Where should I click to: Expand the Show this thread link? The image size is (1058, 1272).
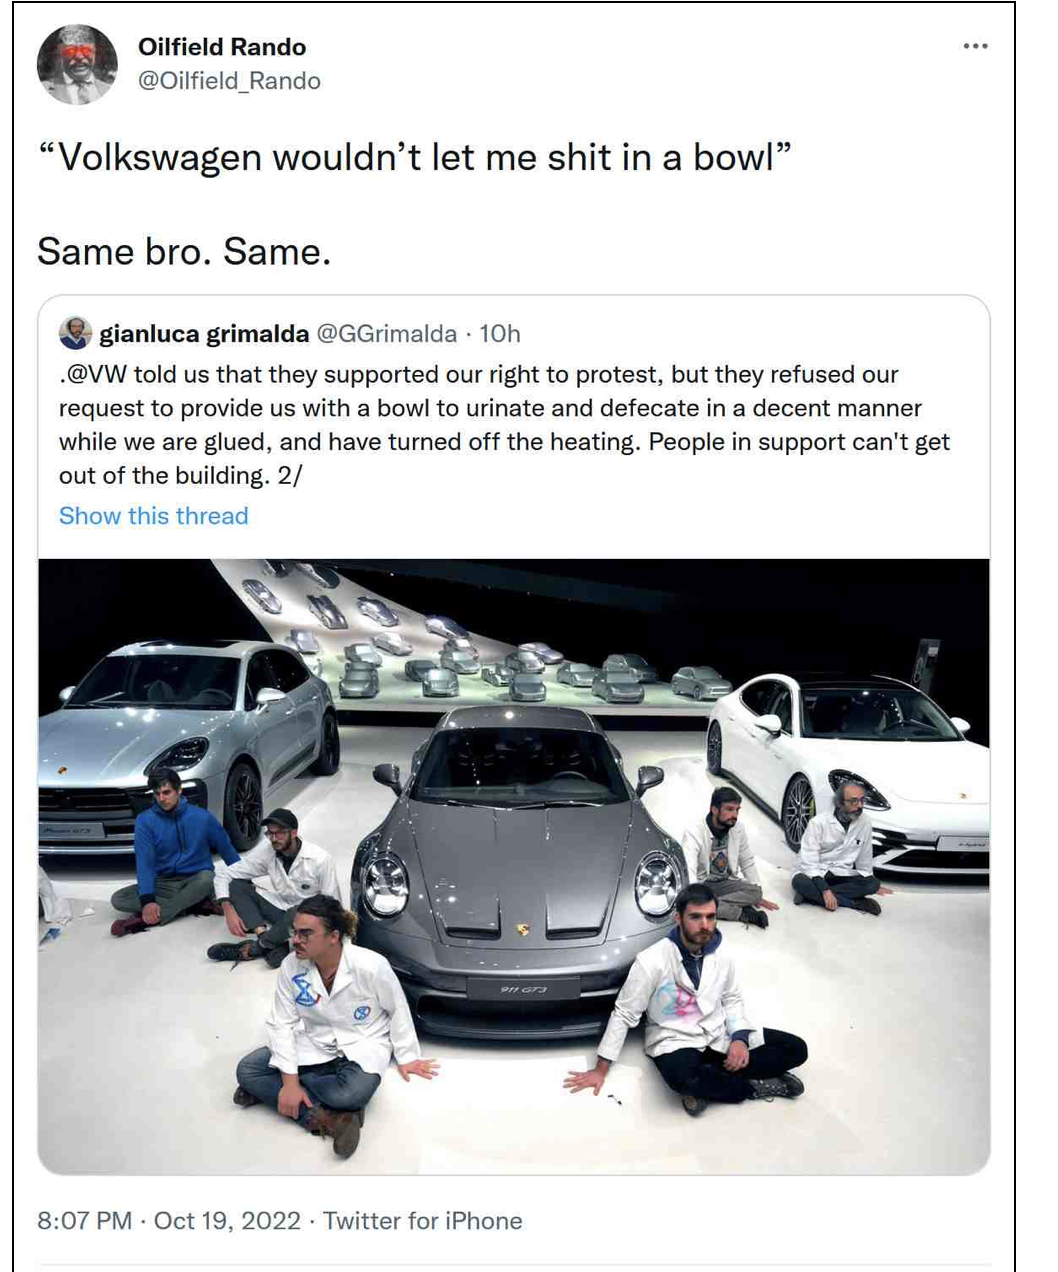[153, 516]
